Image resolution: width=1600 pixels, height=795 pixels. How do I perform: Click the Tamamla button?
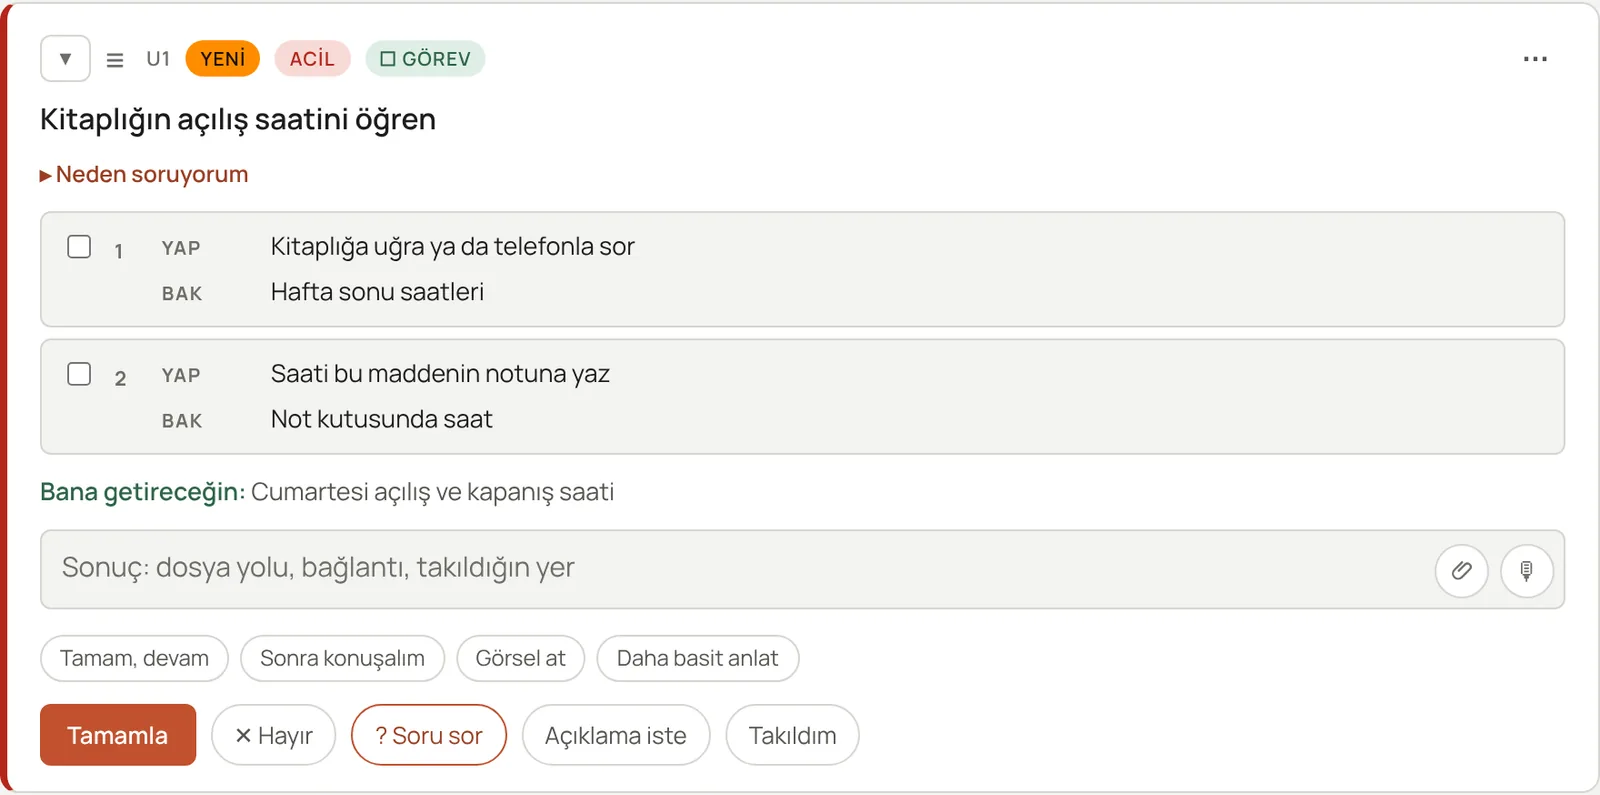[x=118, y=735]
